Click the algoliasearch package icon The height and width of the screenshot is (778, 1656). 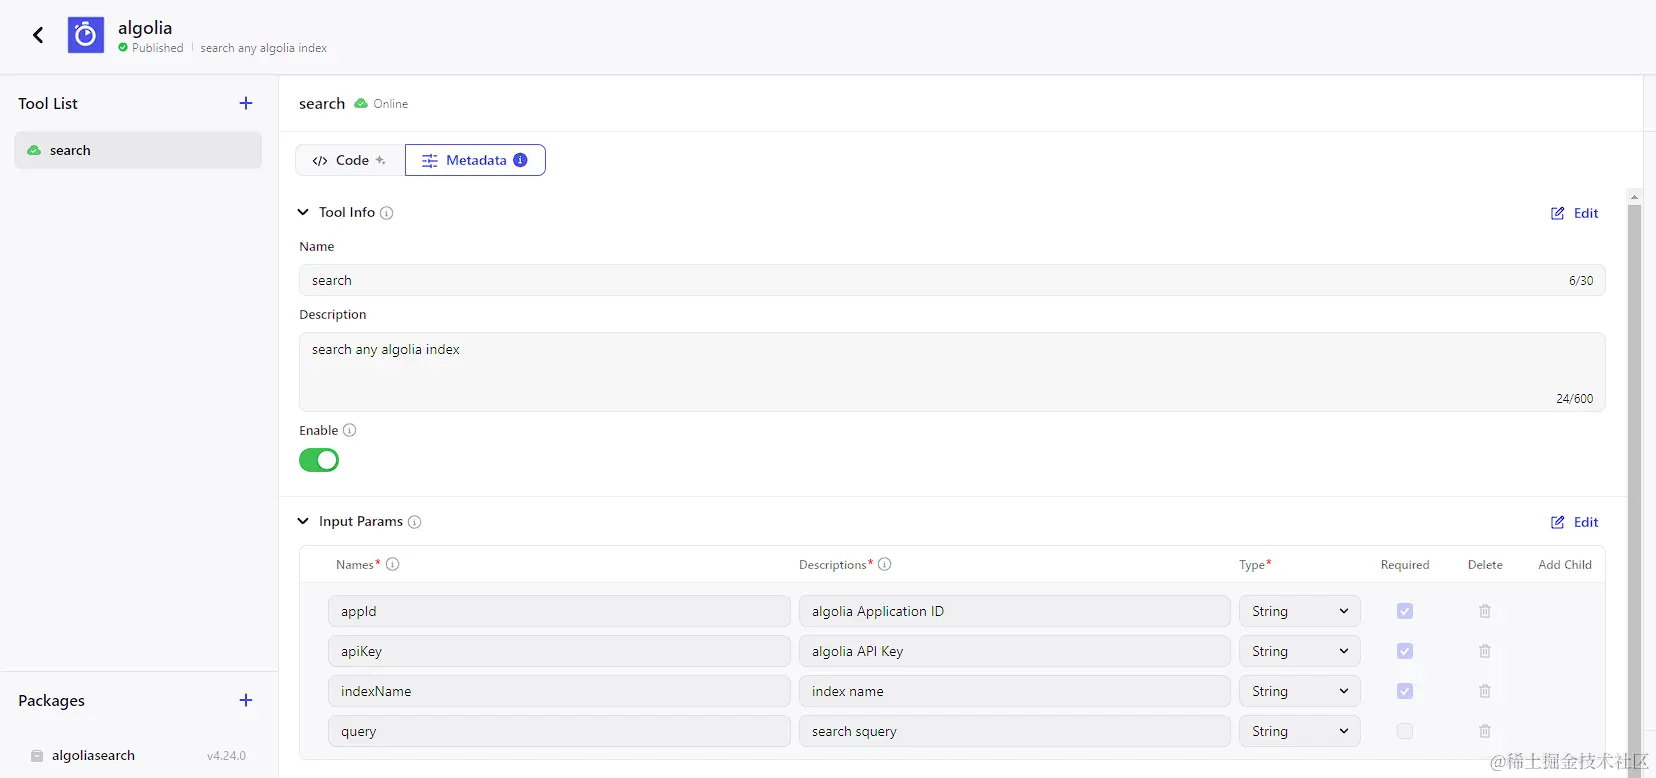pos(37,756)
